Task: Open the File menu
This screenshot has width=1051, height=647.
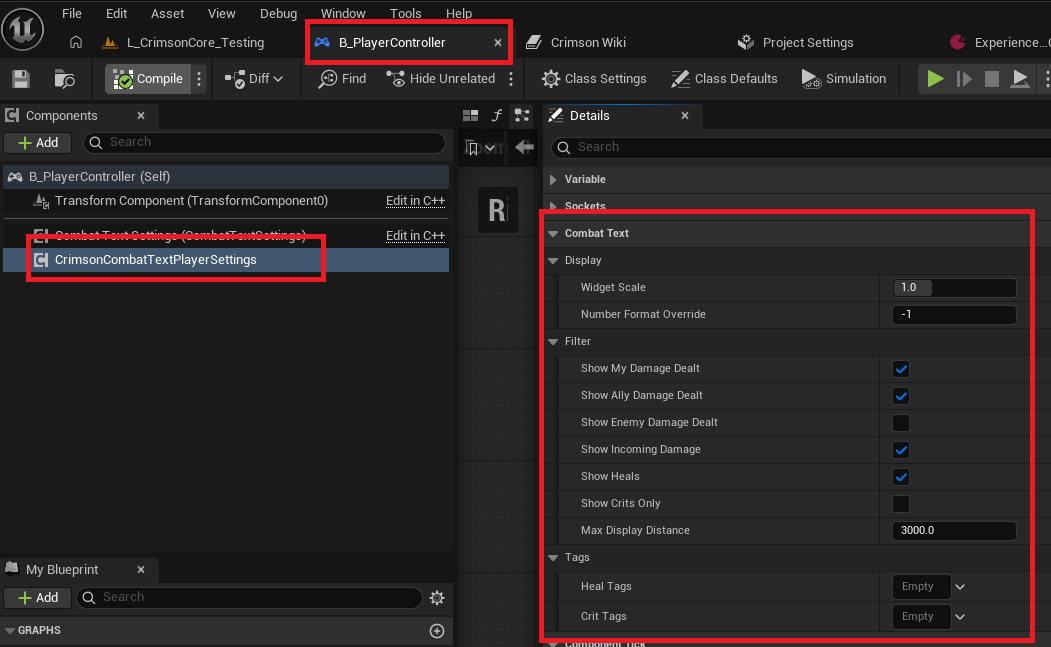Action: click(72, 13)
